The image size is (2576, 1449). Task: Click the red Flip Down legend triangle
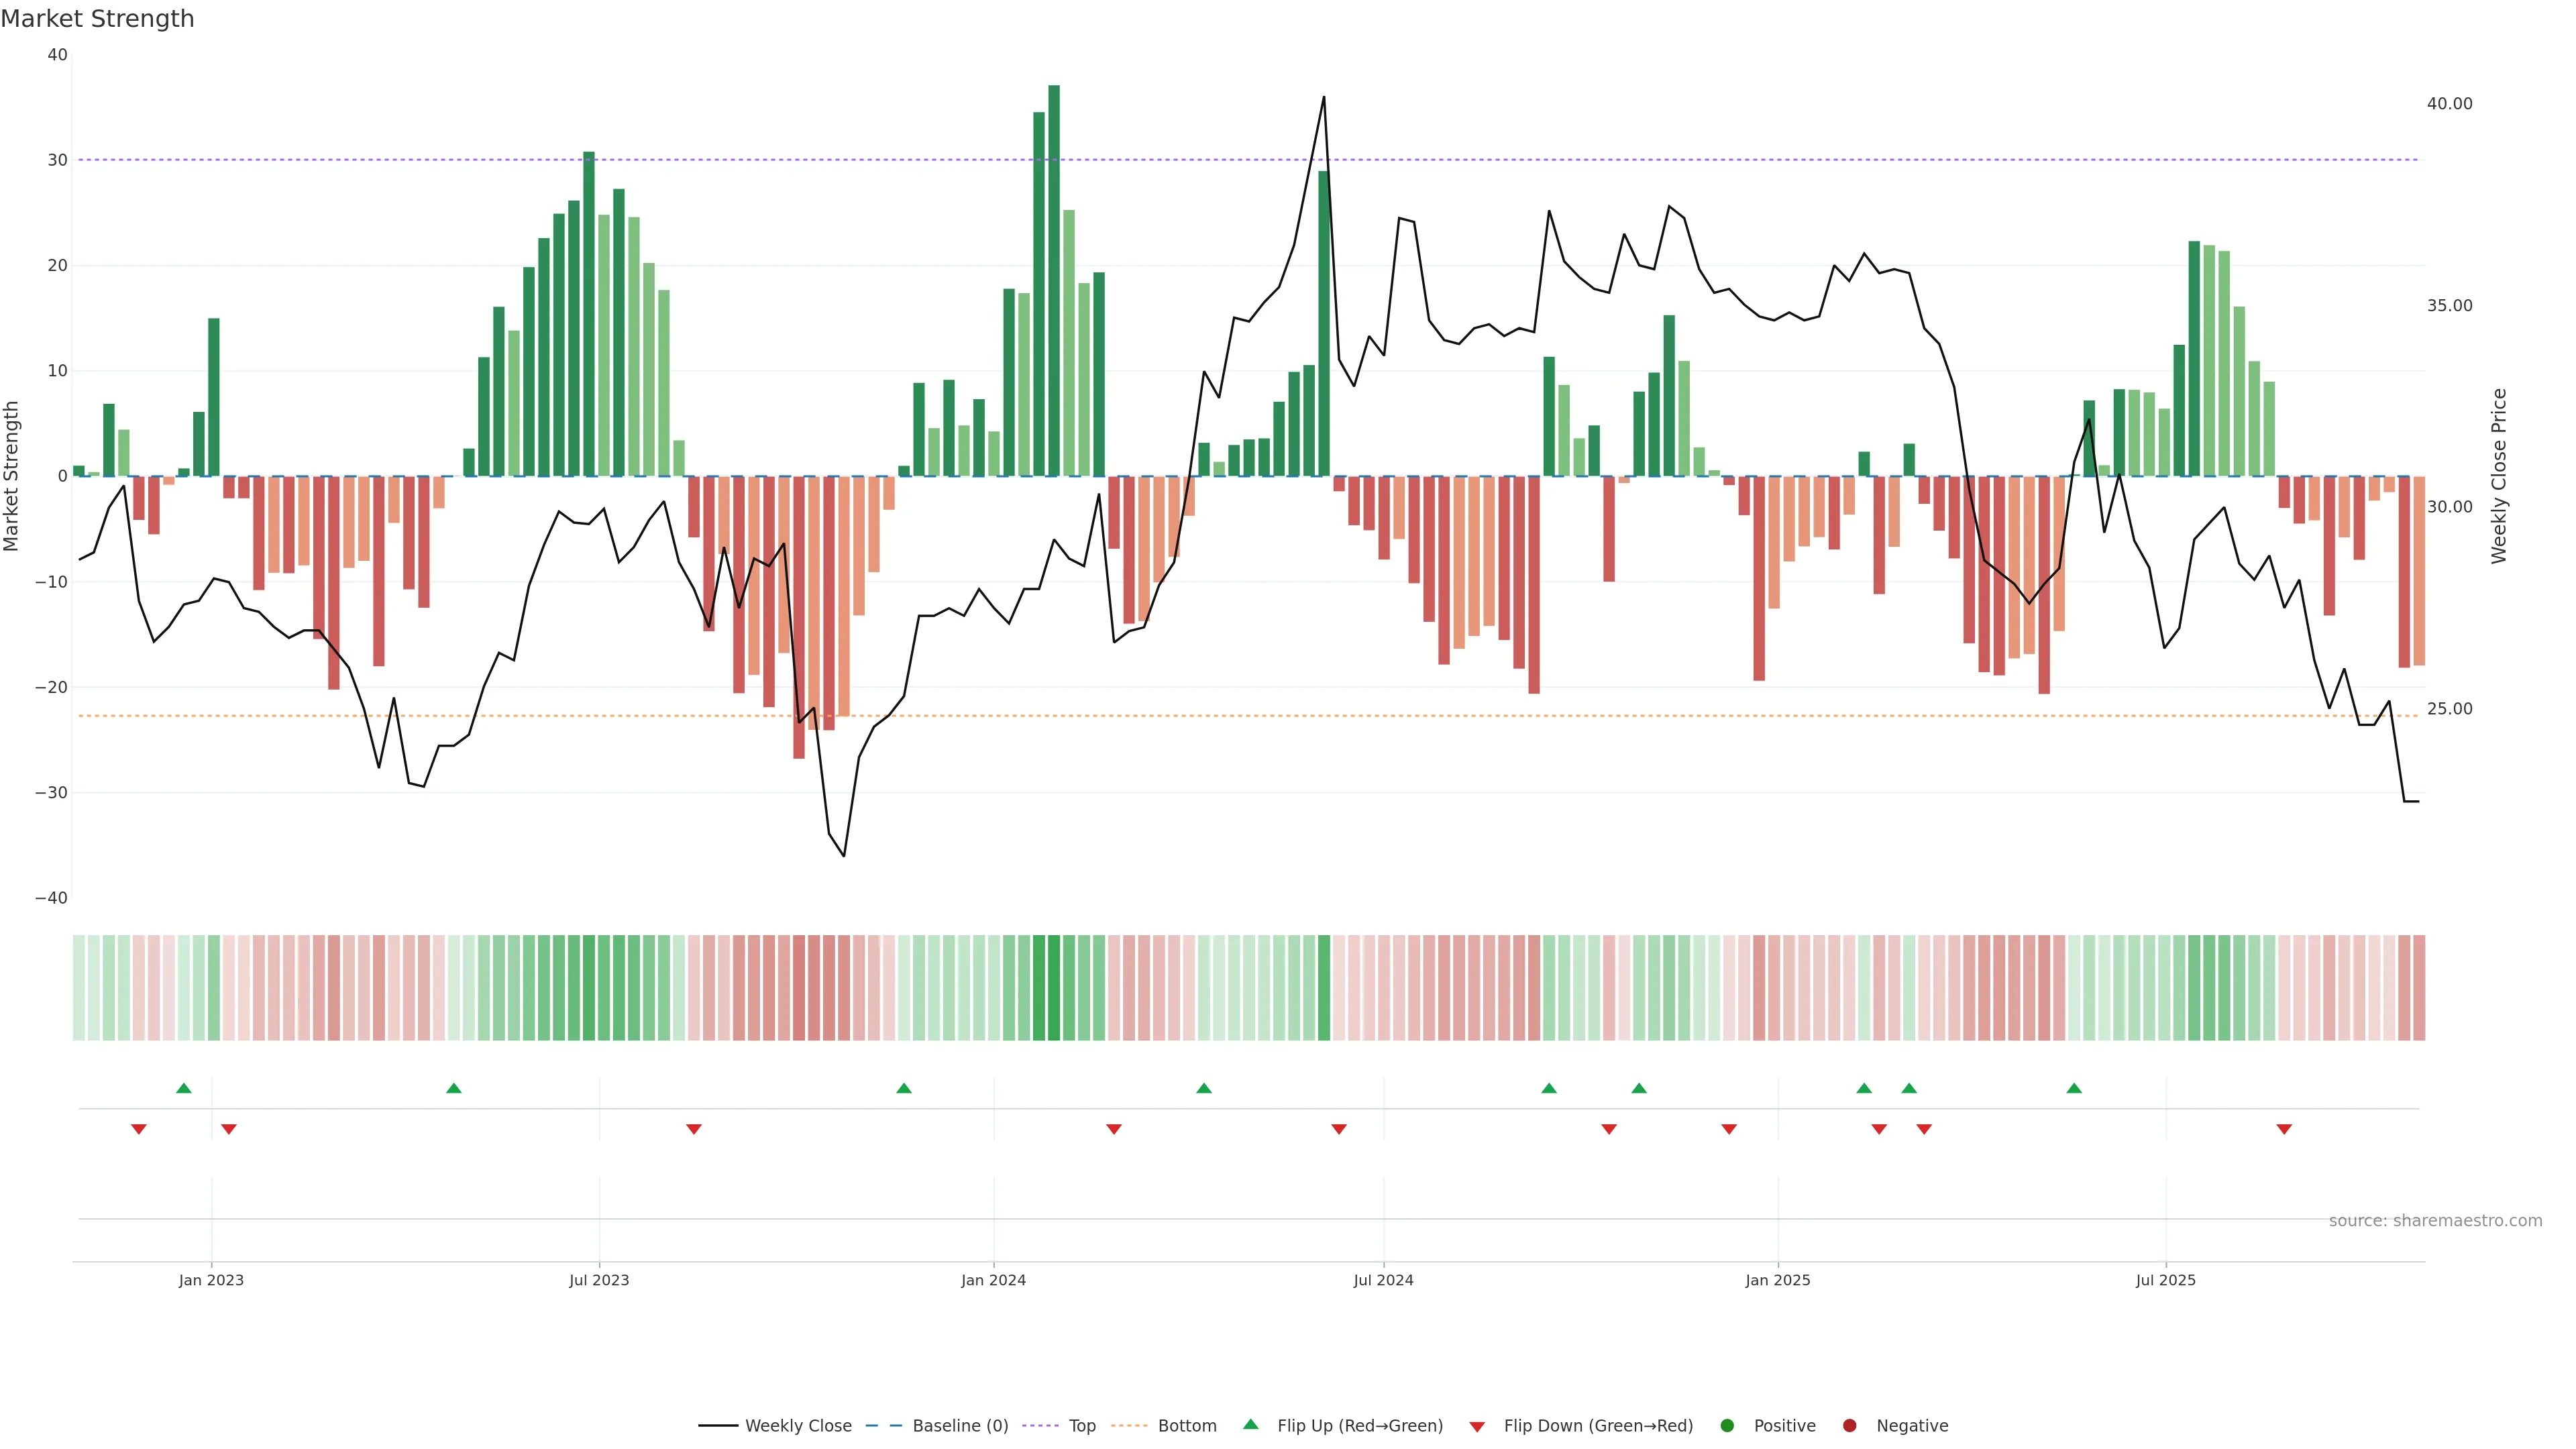click(1477, 1426)
